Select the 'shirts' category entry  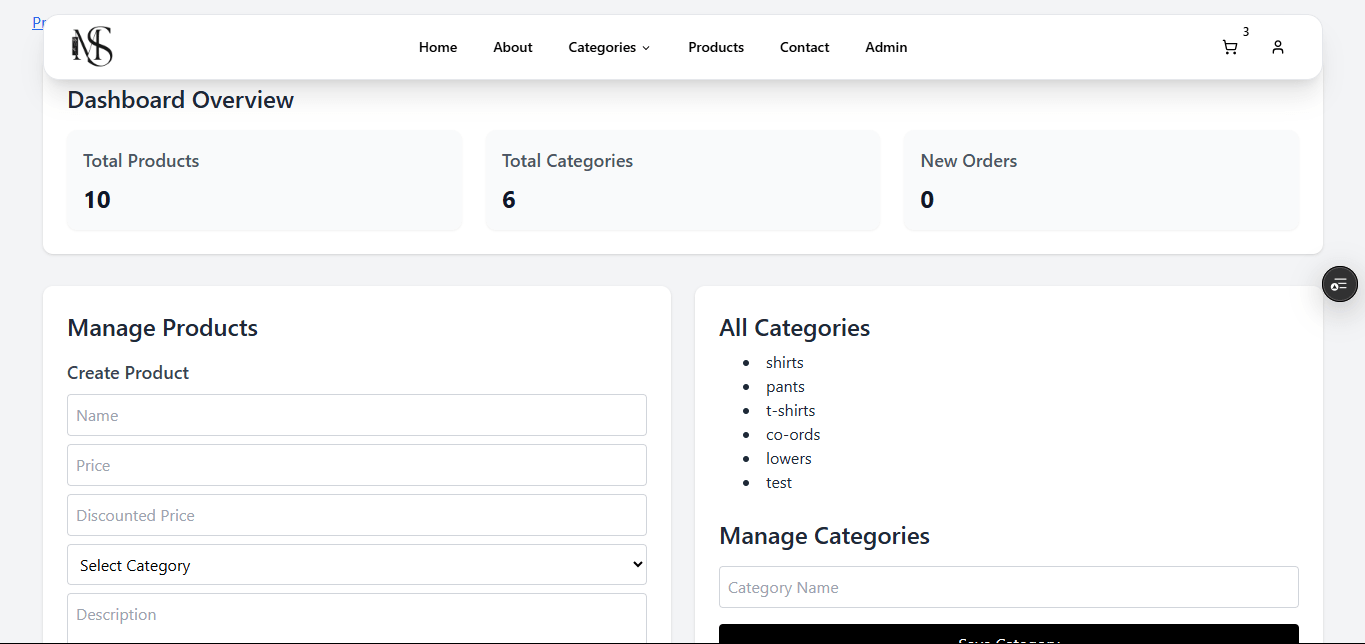tap(785, 362)
